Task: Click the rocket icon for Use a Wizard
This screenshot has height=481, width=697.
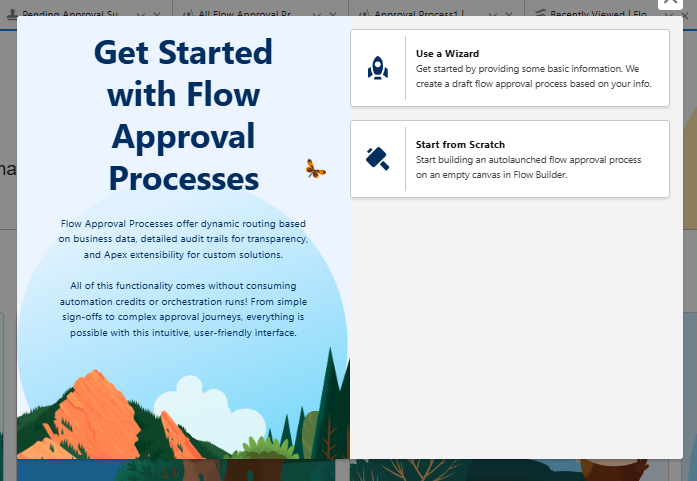Action: (378, 68)
